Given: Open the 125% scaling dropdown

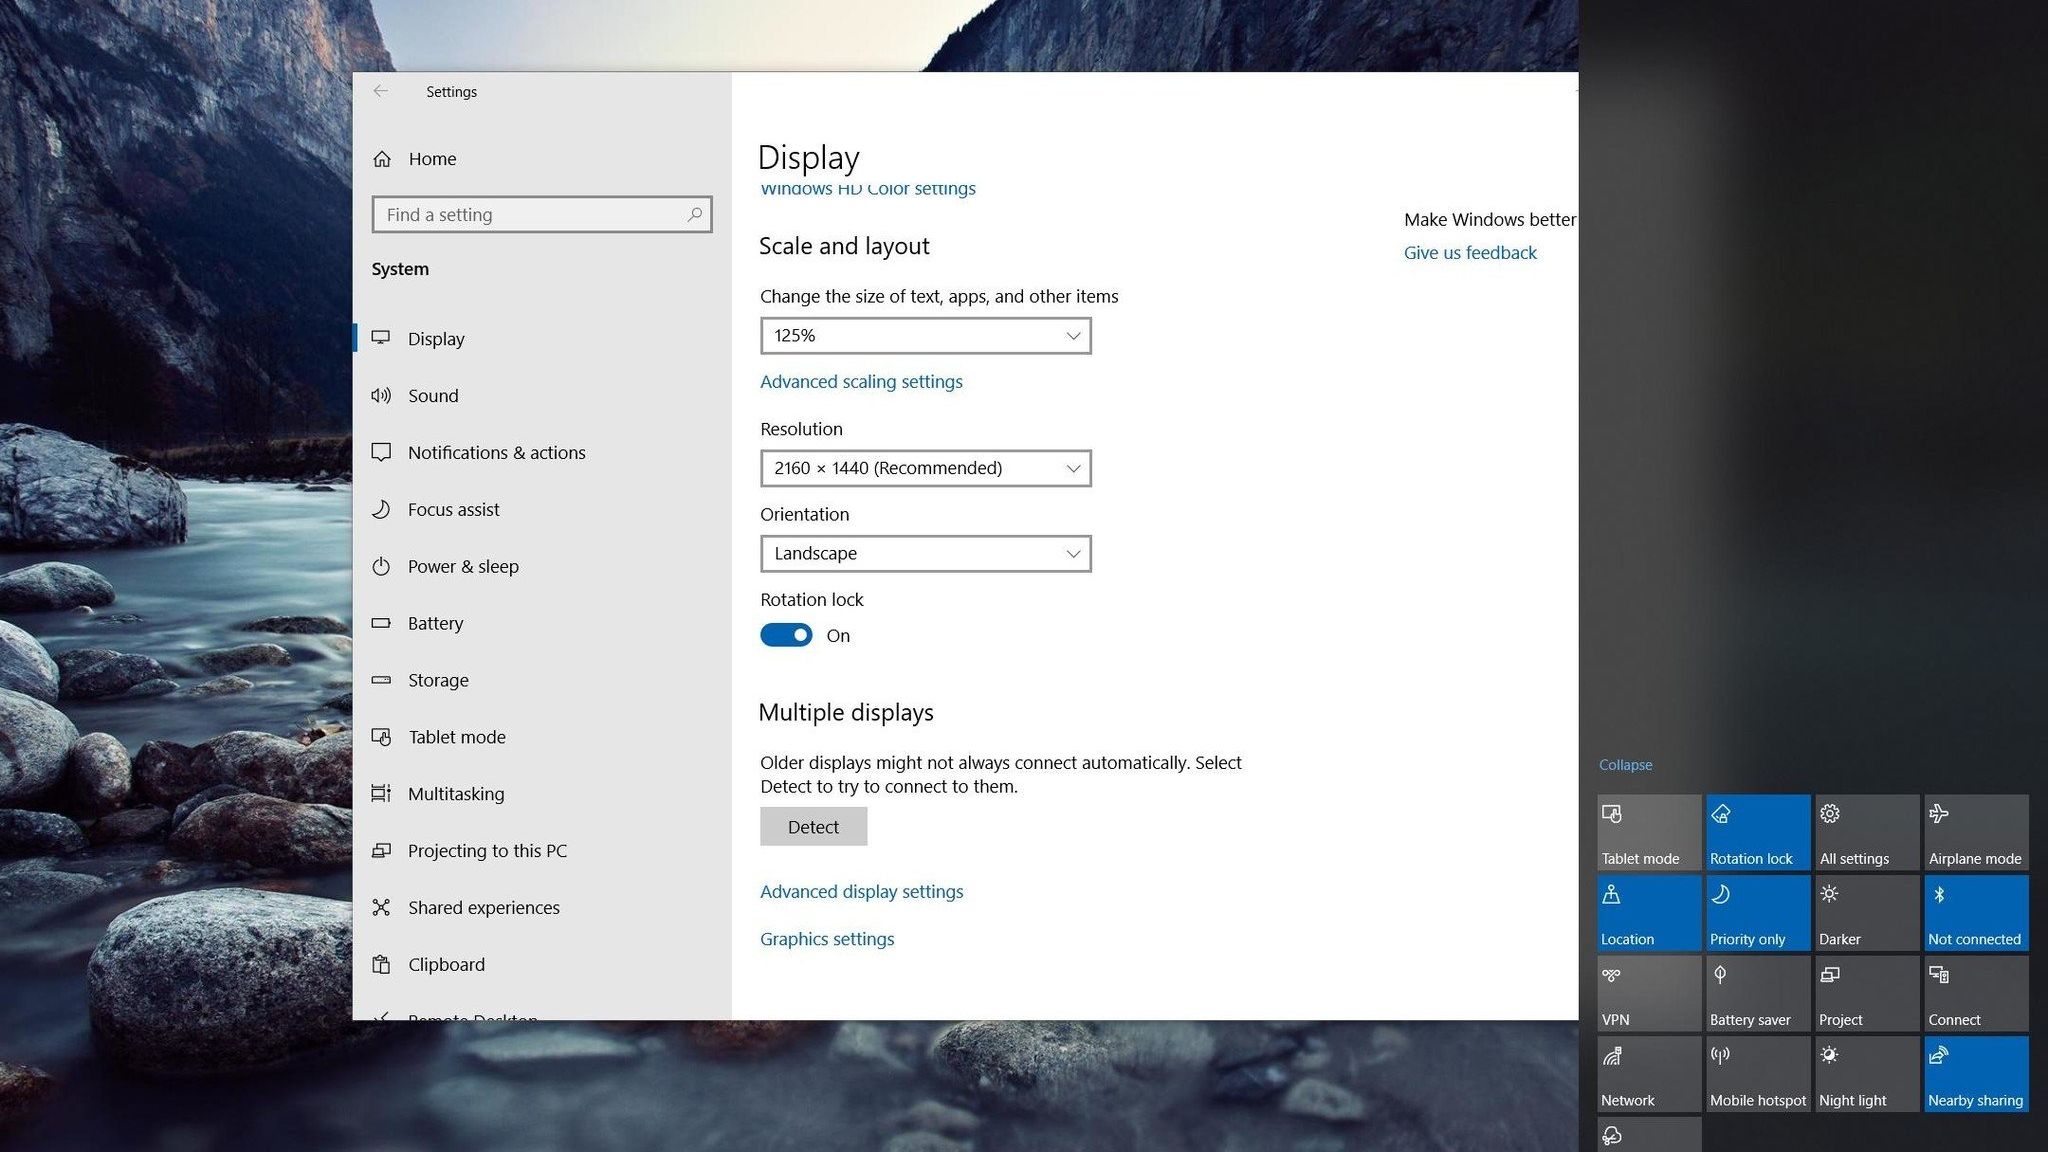Looking at the screenshot, I should pyautogui.click(x=925, y=336).
